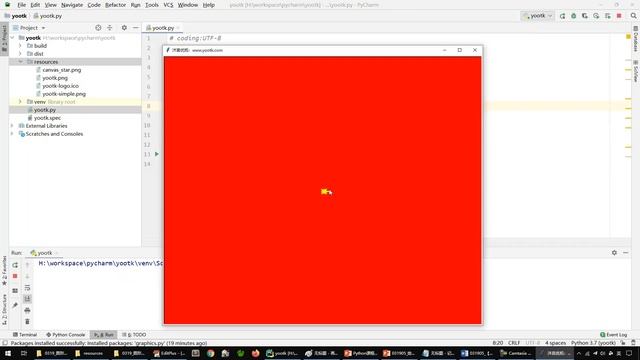Toggle soft-wrap in Run output
Image resolution: width=640 pixels, height=360 pixels.
coord(27,288)
